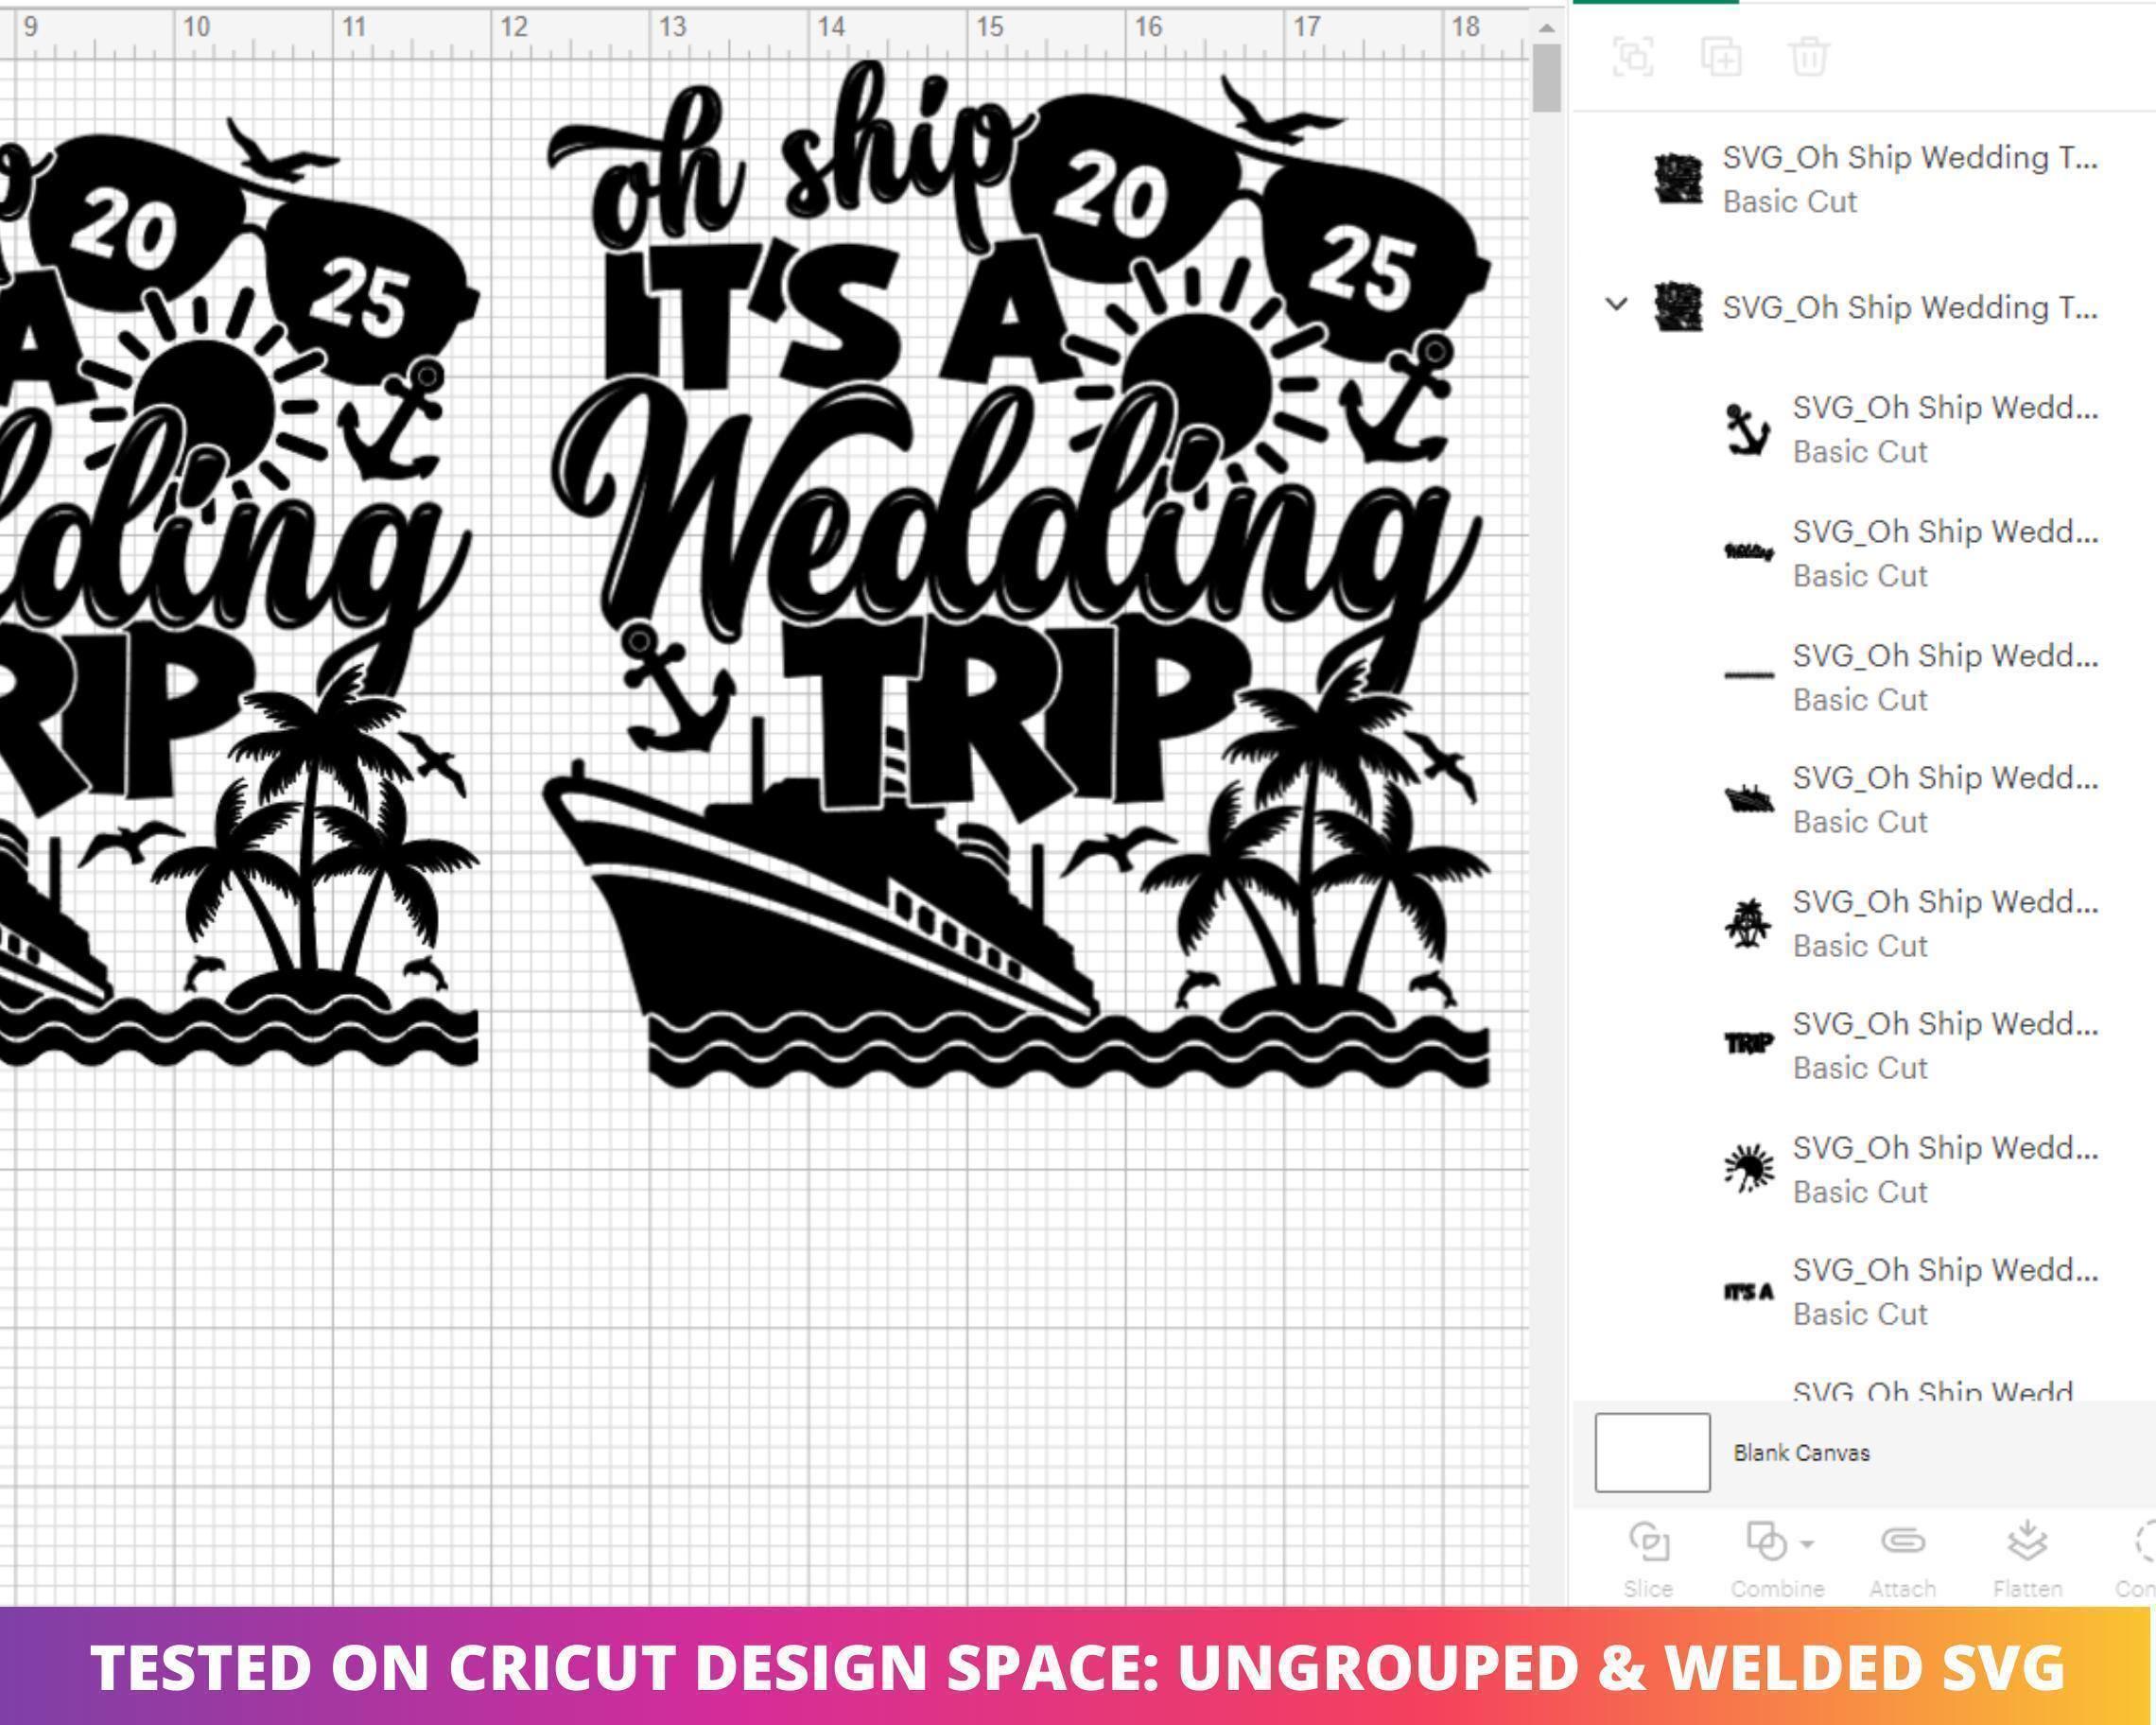Open the Combine dropdown arrow
This screenshot has height=1725, width=2156.
click(1807, 1544)
